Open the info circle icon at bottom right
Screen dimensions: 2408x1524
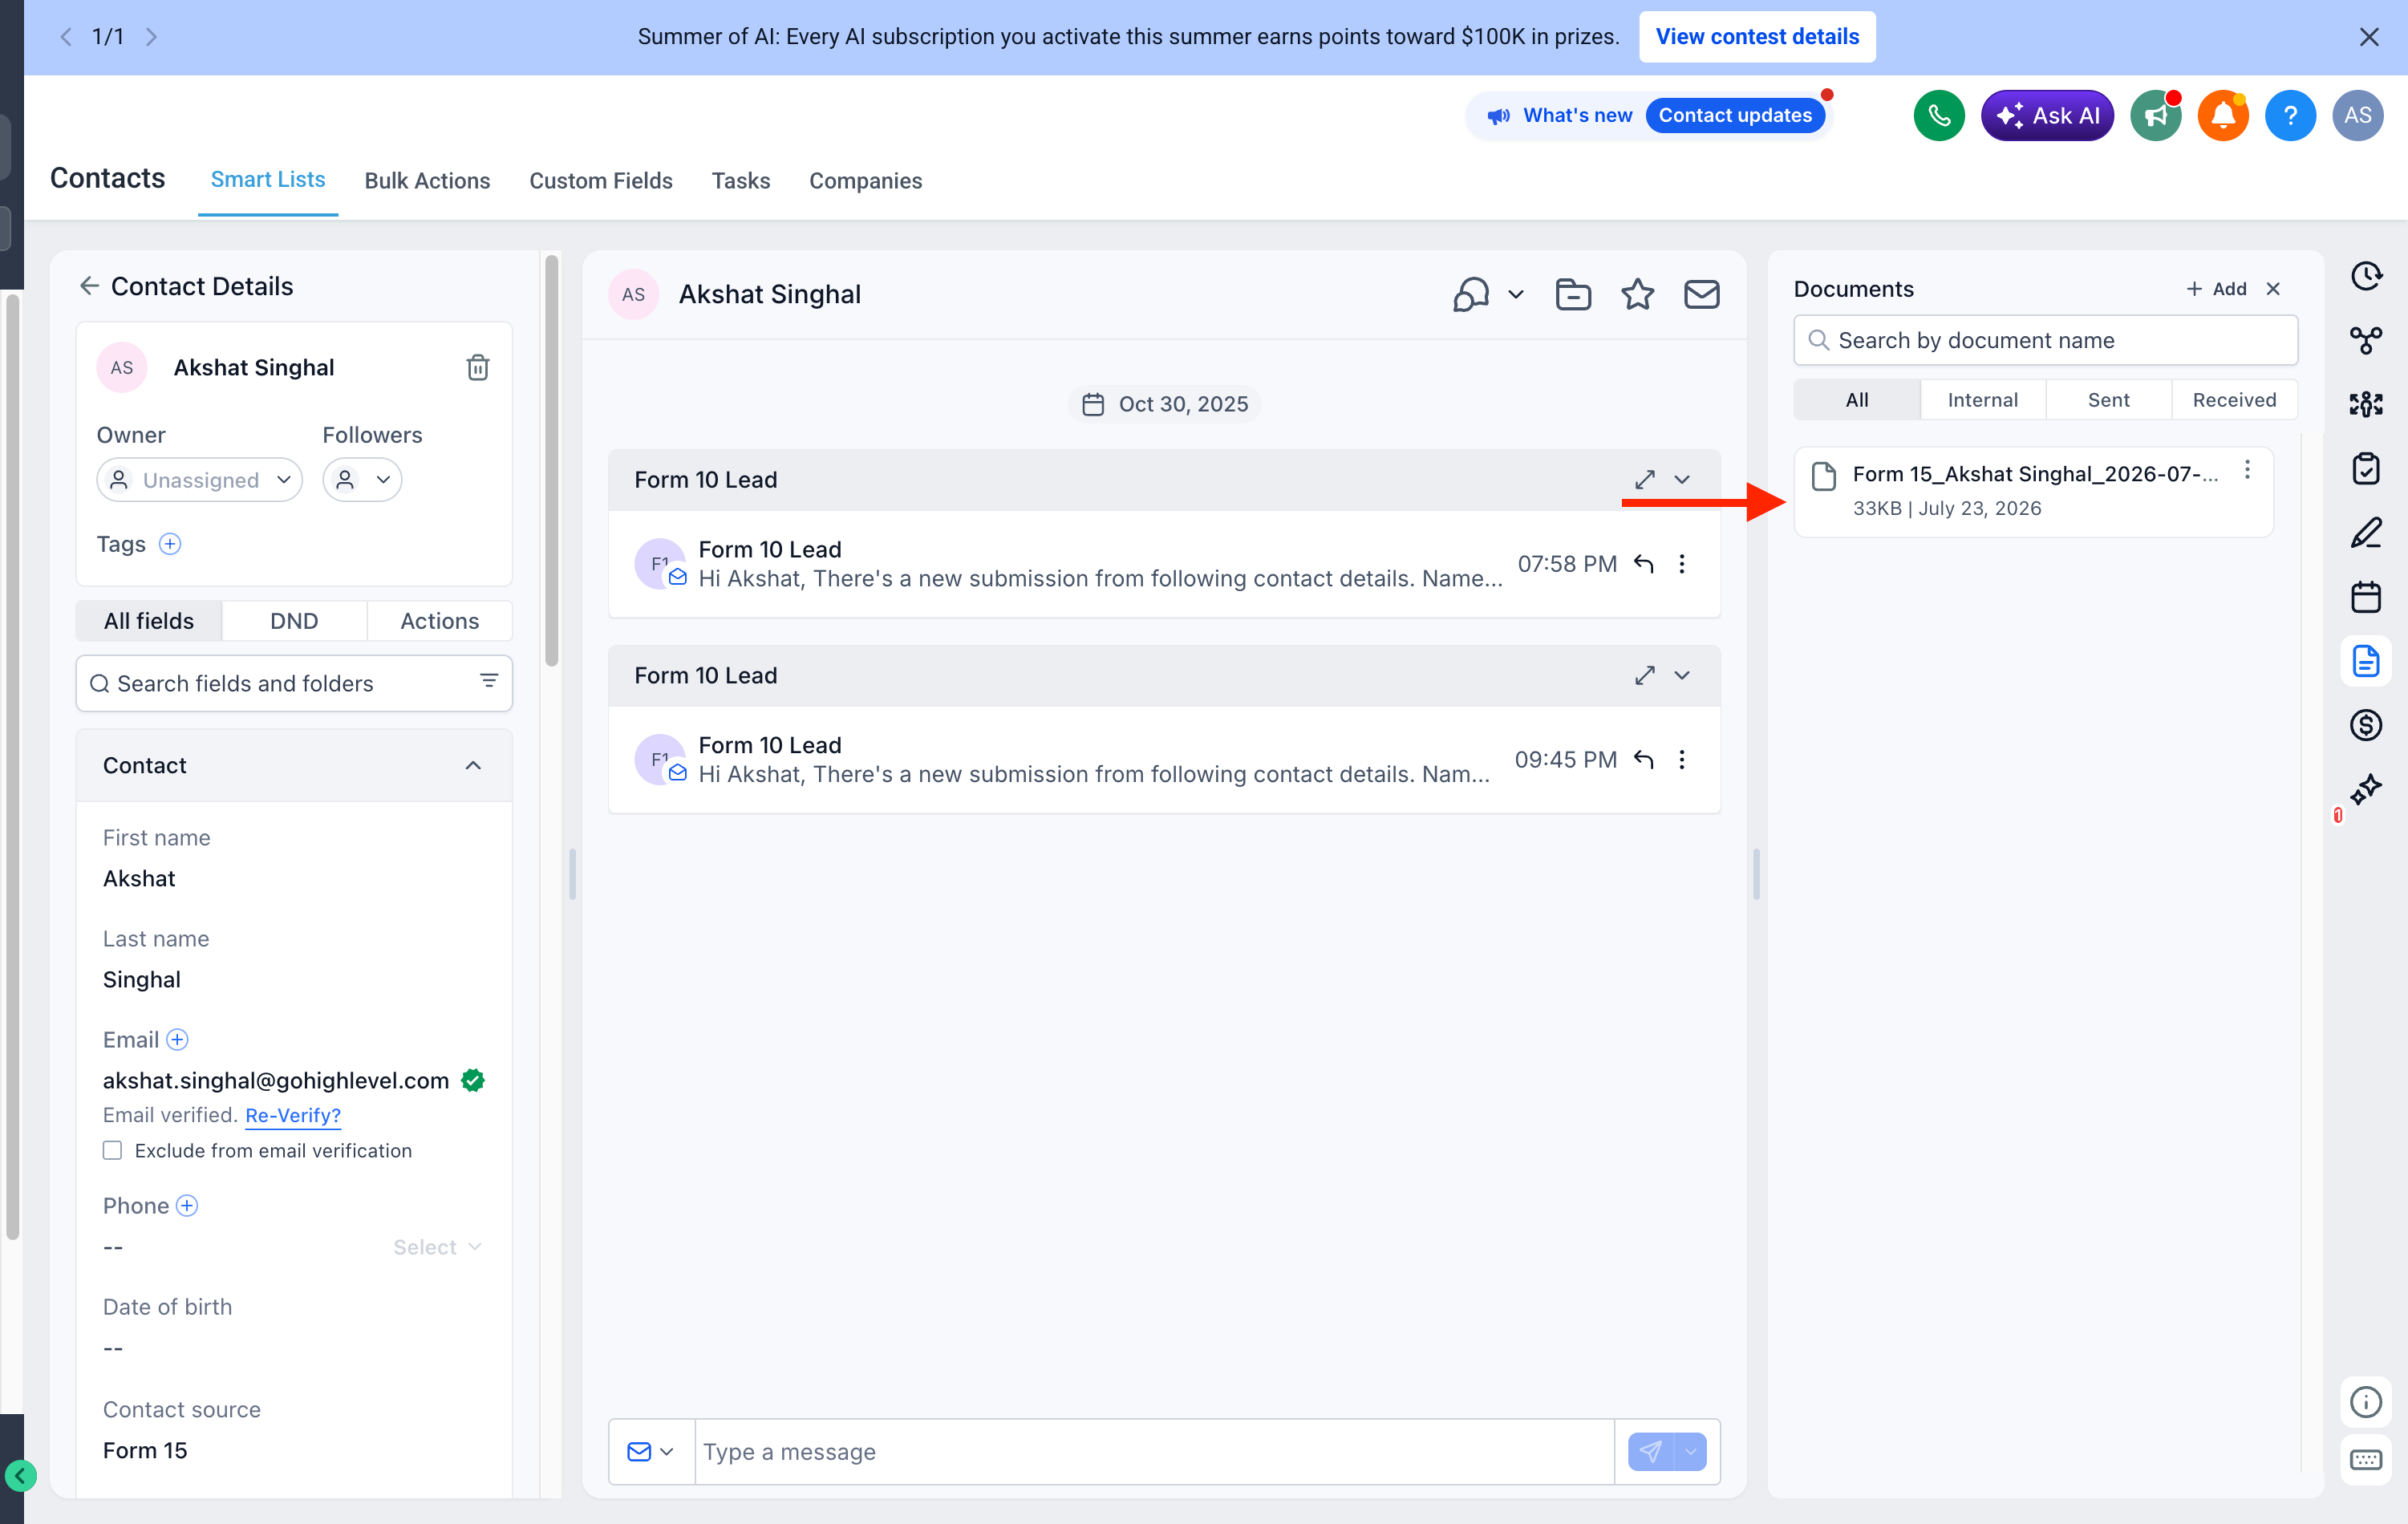(2365, 1402)
